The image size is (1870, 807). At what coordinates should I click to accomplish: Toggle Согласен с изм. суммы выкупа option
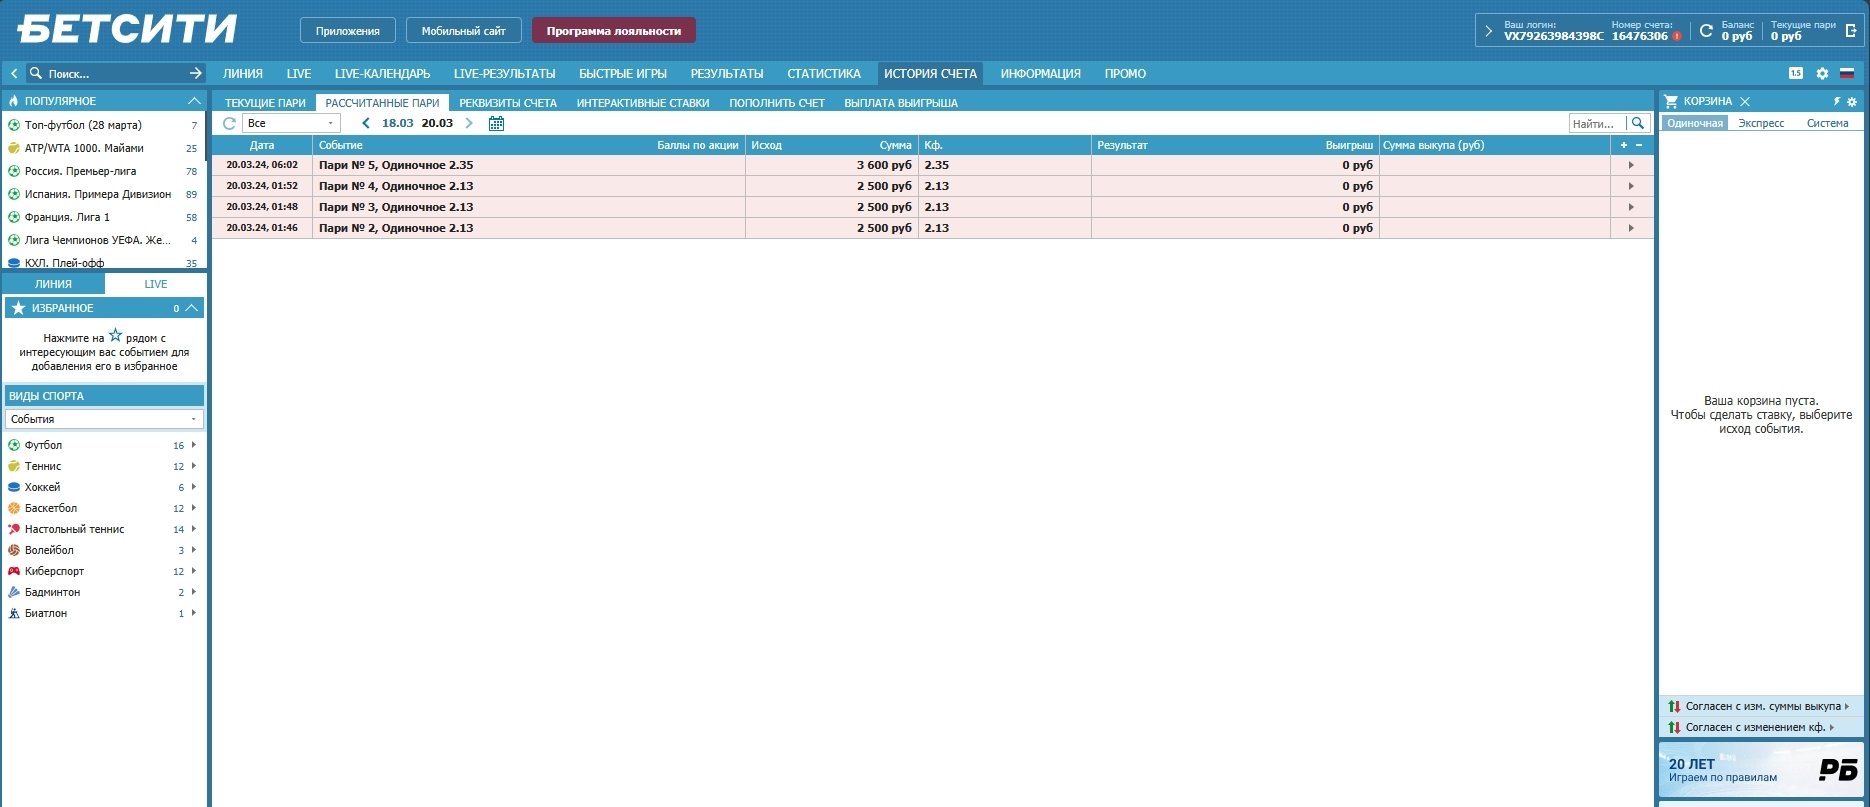[x=1762, y=706]
